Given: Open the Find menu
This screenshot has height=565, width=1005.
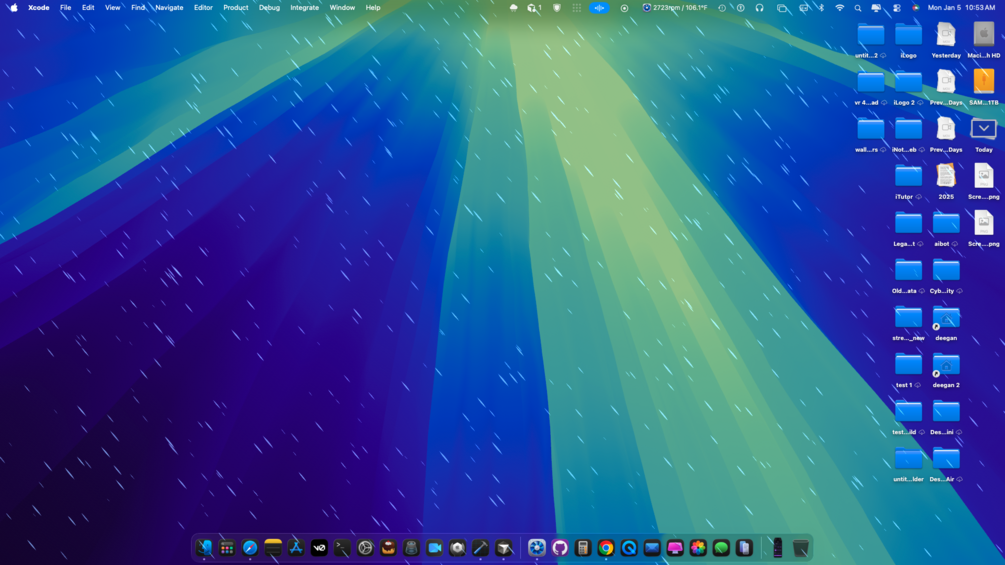Looking at the screenshot, I should (x=138, y=8).
